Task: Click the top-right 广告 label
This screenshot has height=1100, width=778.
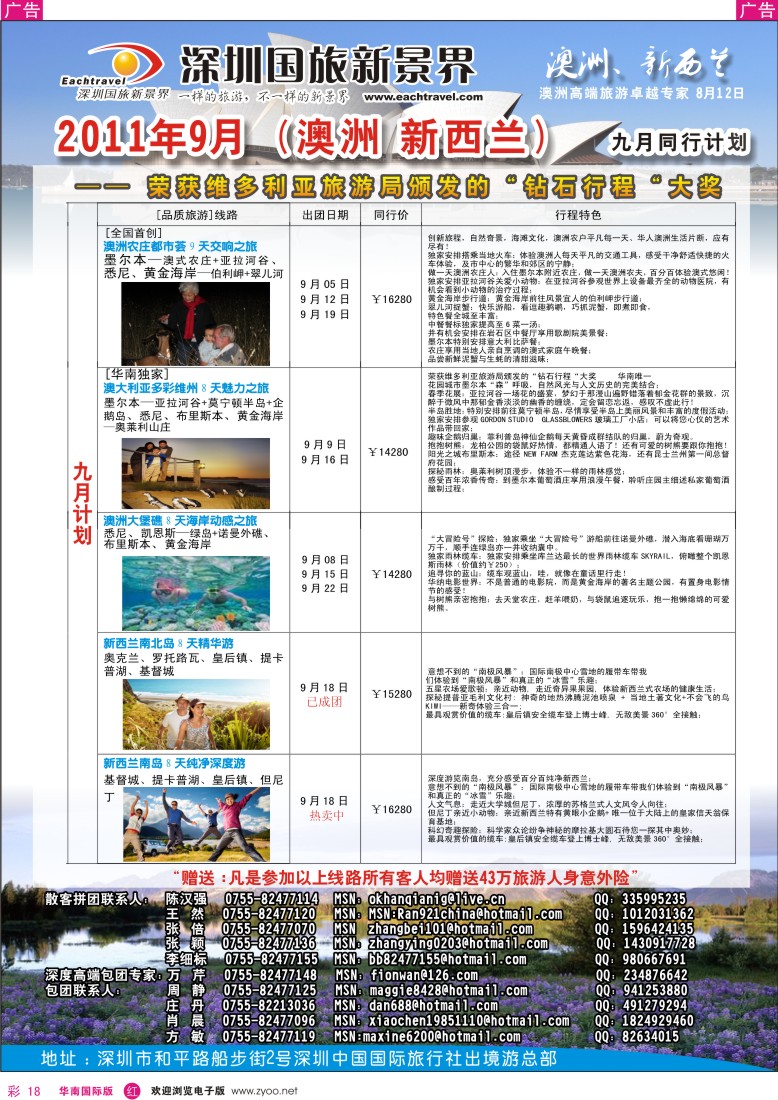Action: pos(756,10)
